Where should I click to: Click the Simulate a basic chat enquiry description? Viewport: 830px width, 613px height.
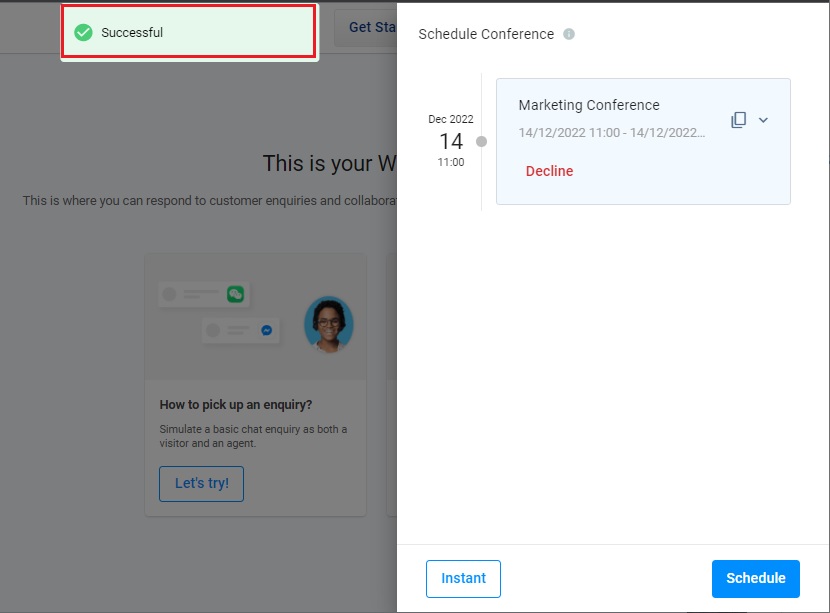pos(253,436)
